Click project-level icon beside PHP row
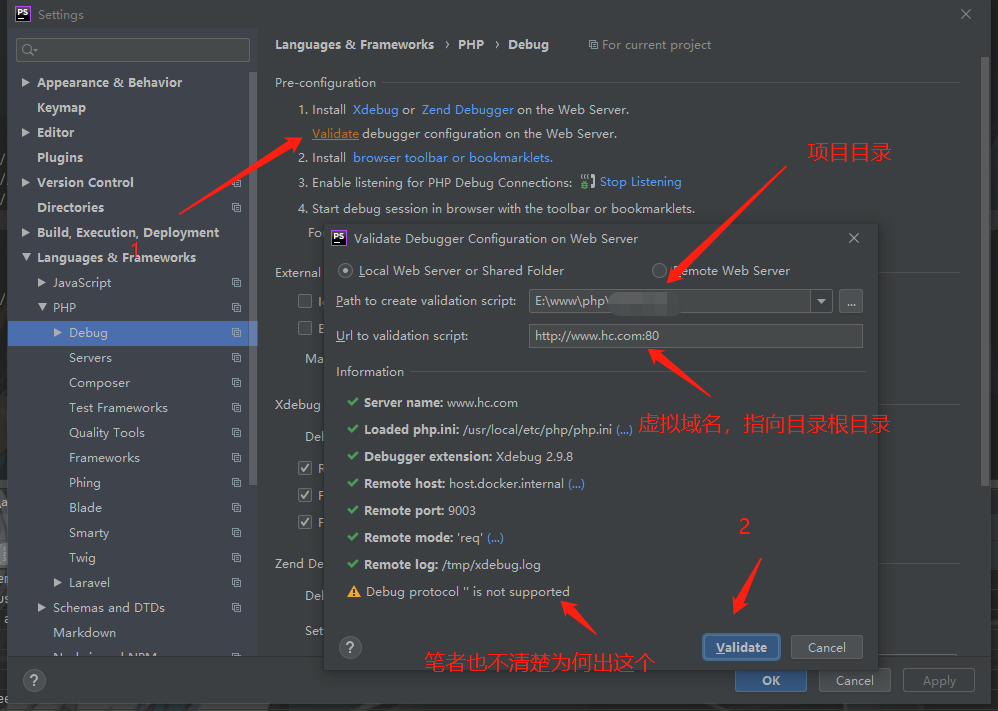Viewport: 998px width, 711px height. coord(237,307)
